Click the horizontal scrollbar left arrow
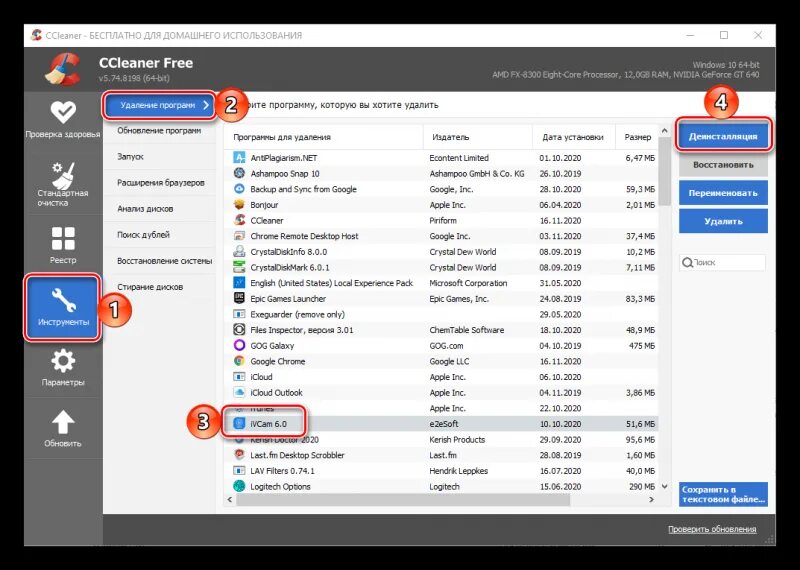 [230, 500]
